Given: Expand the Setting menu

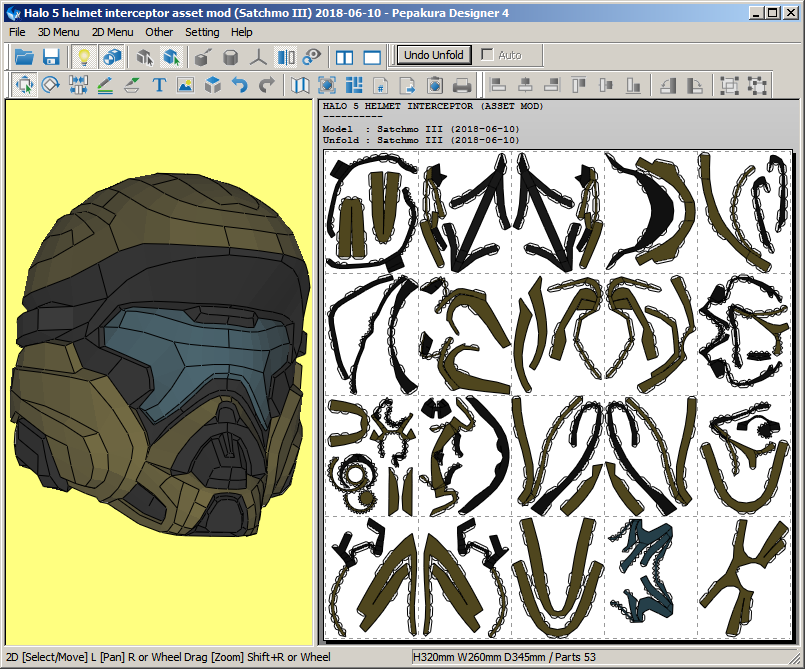Looking at the screenshot, I should click(x=202, y=32).
